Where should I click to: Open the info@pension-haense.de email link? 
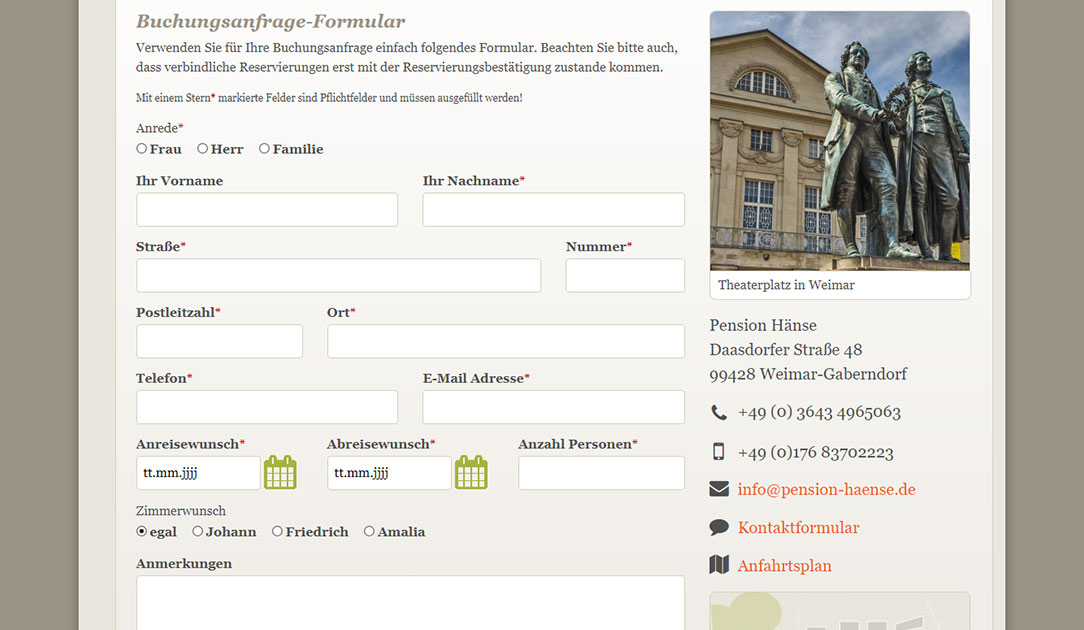pyautogui.click(x=826, y=490)
